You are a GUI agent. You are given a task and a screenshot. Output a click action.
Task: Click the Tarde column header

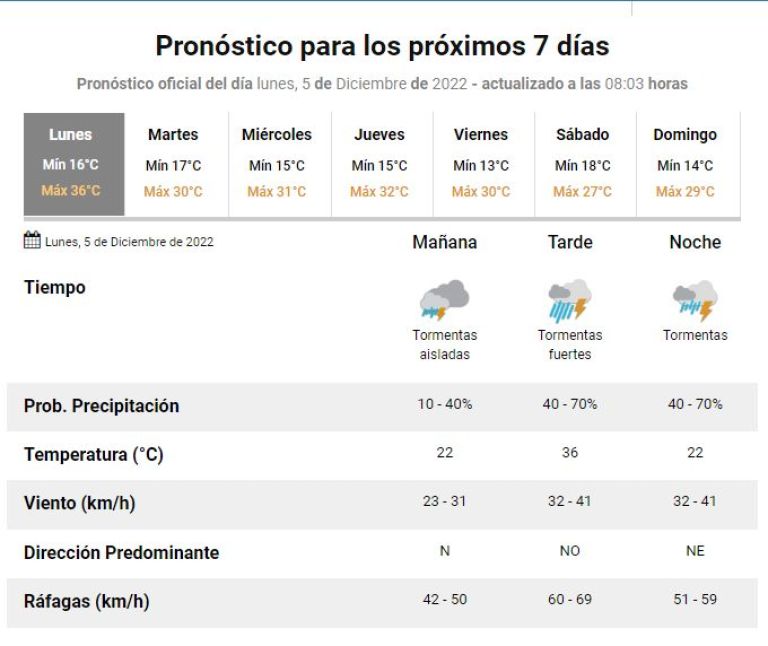tap(570, 242)
